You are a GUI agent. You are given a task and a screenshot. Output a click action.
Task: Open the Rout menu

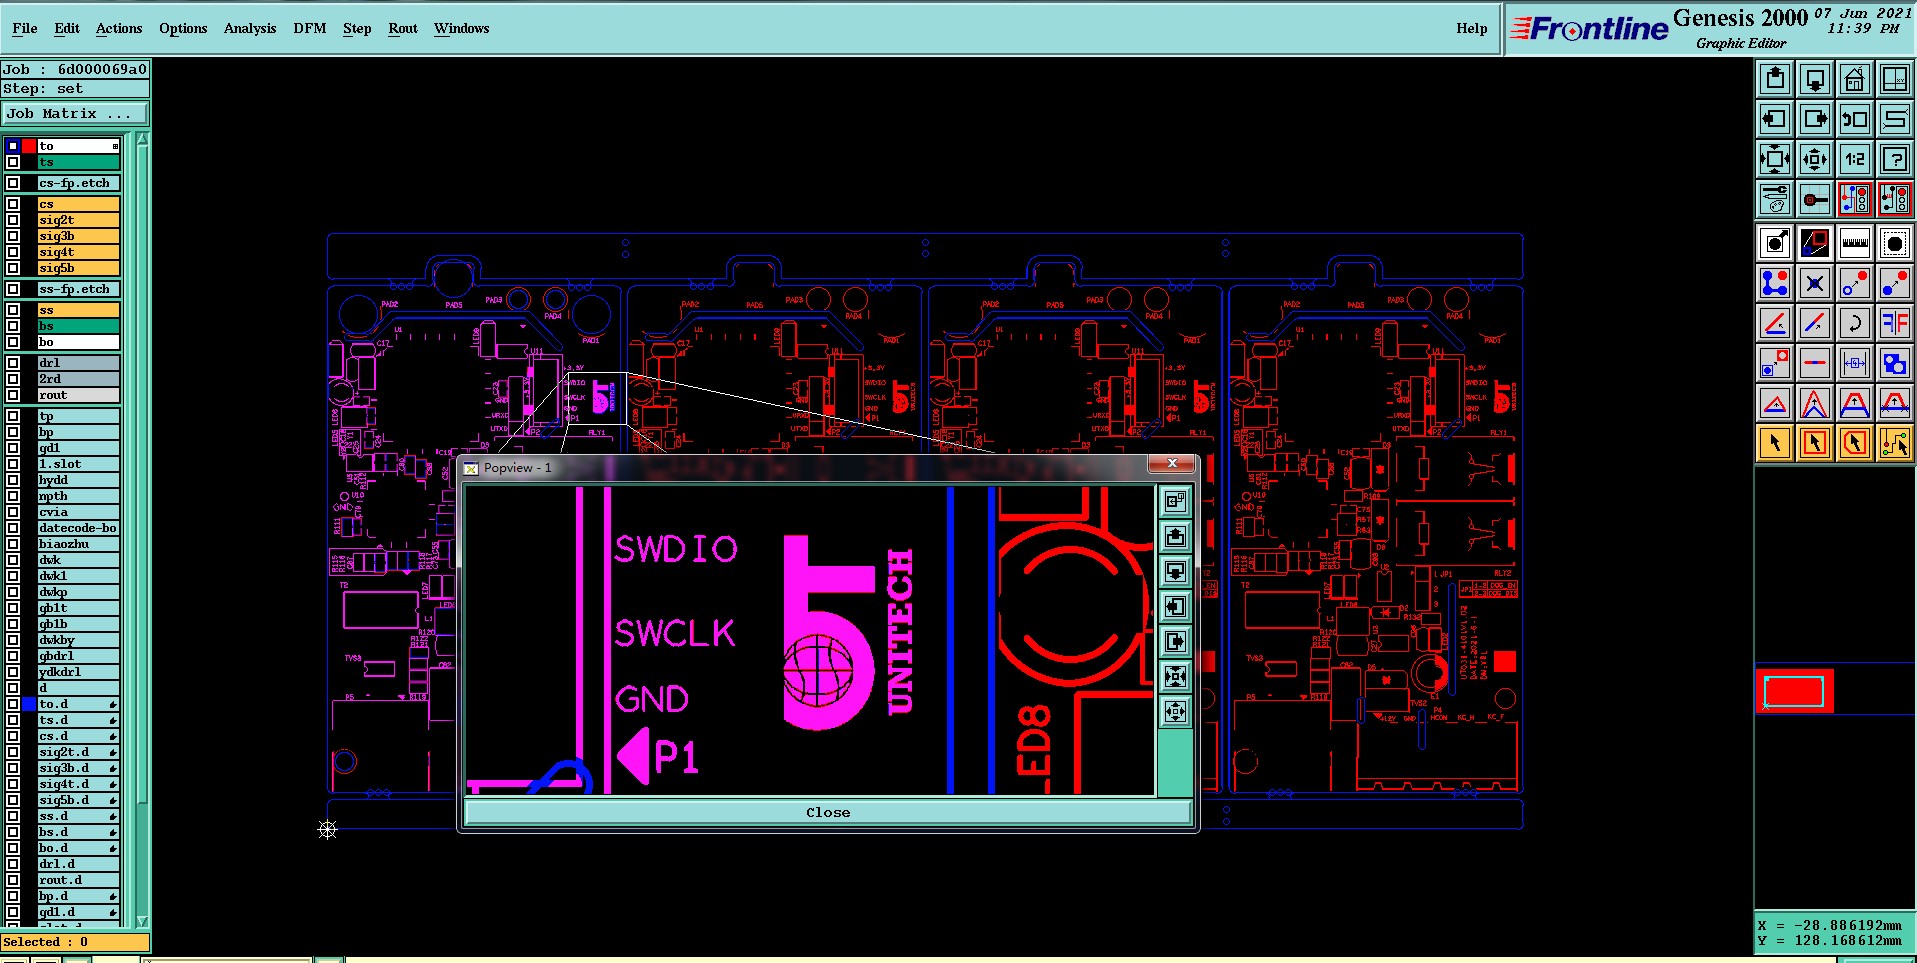pos(403,28)
